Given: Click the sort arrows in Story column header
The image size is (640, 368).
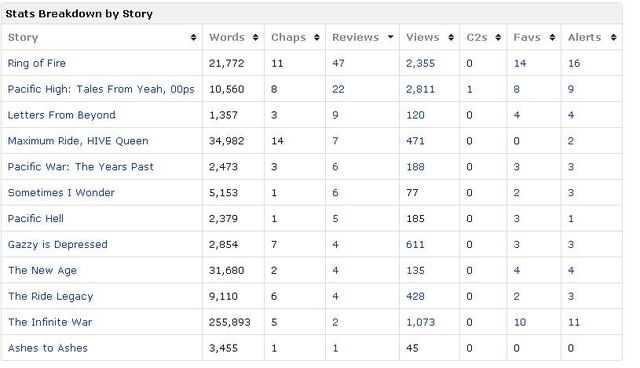Looking at the screenshot, I should pos(193,38).
